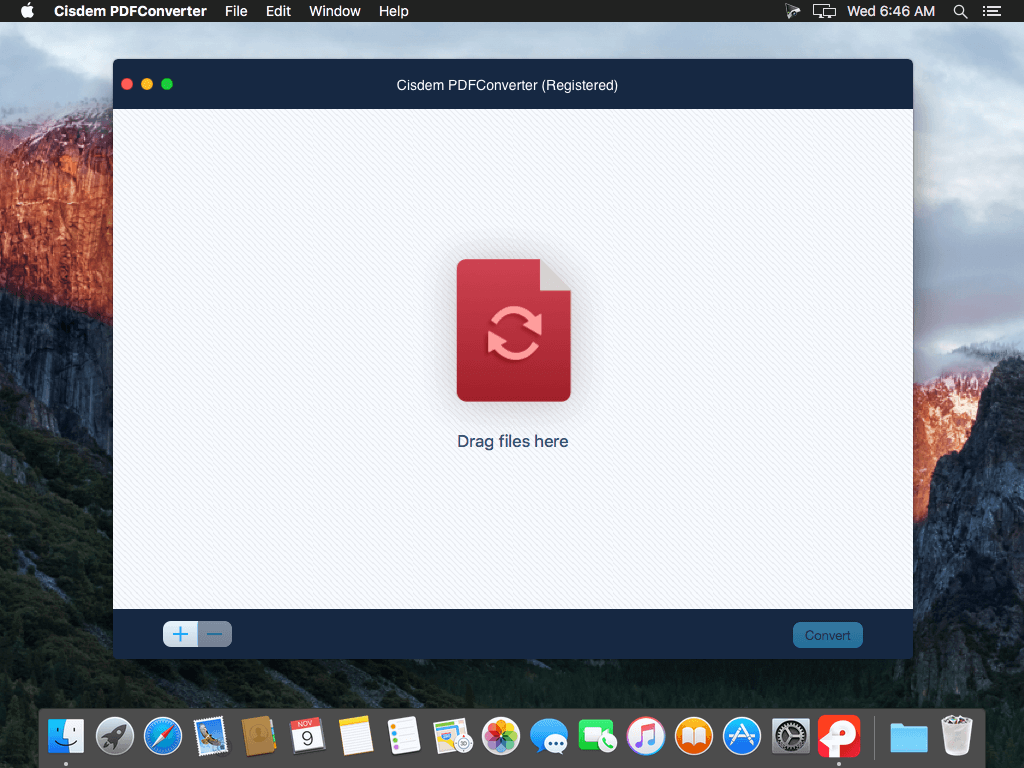Open the blue folder in the Dock
This screenshot has height=768, width=1024.
click(909, 737)
